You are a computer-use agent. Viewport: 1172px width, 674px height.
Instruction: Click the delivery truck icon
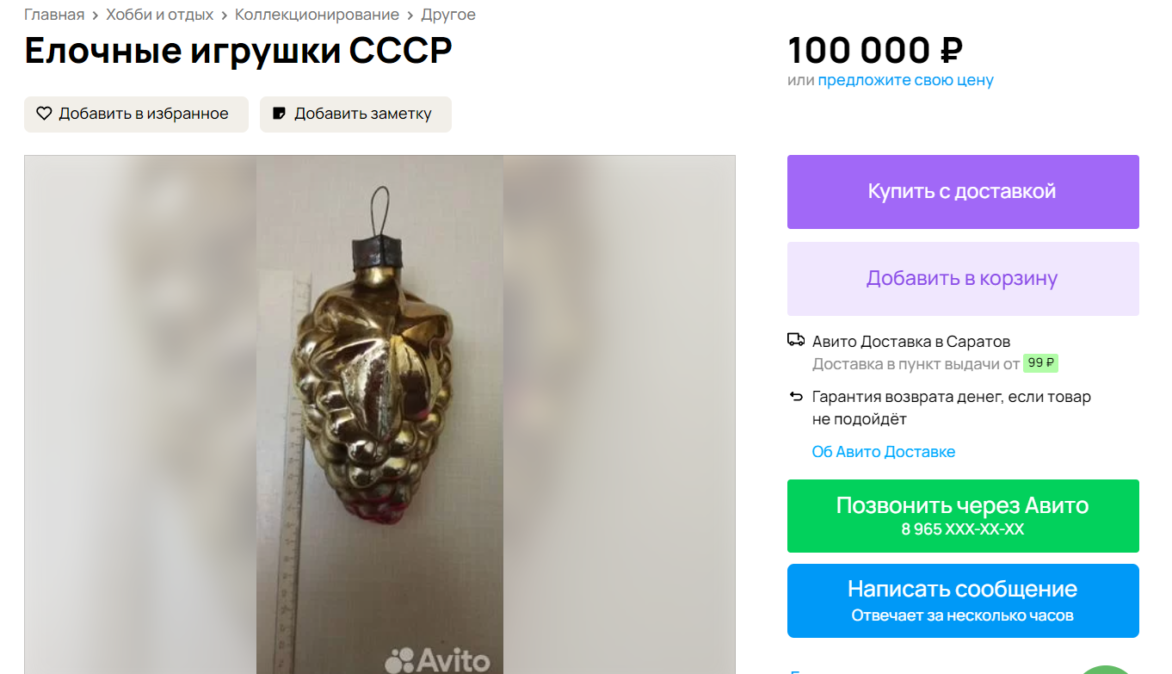[796, 341]
